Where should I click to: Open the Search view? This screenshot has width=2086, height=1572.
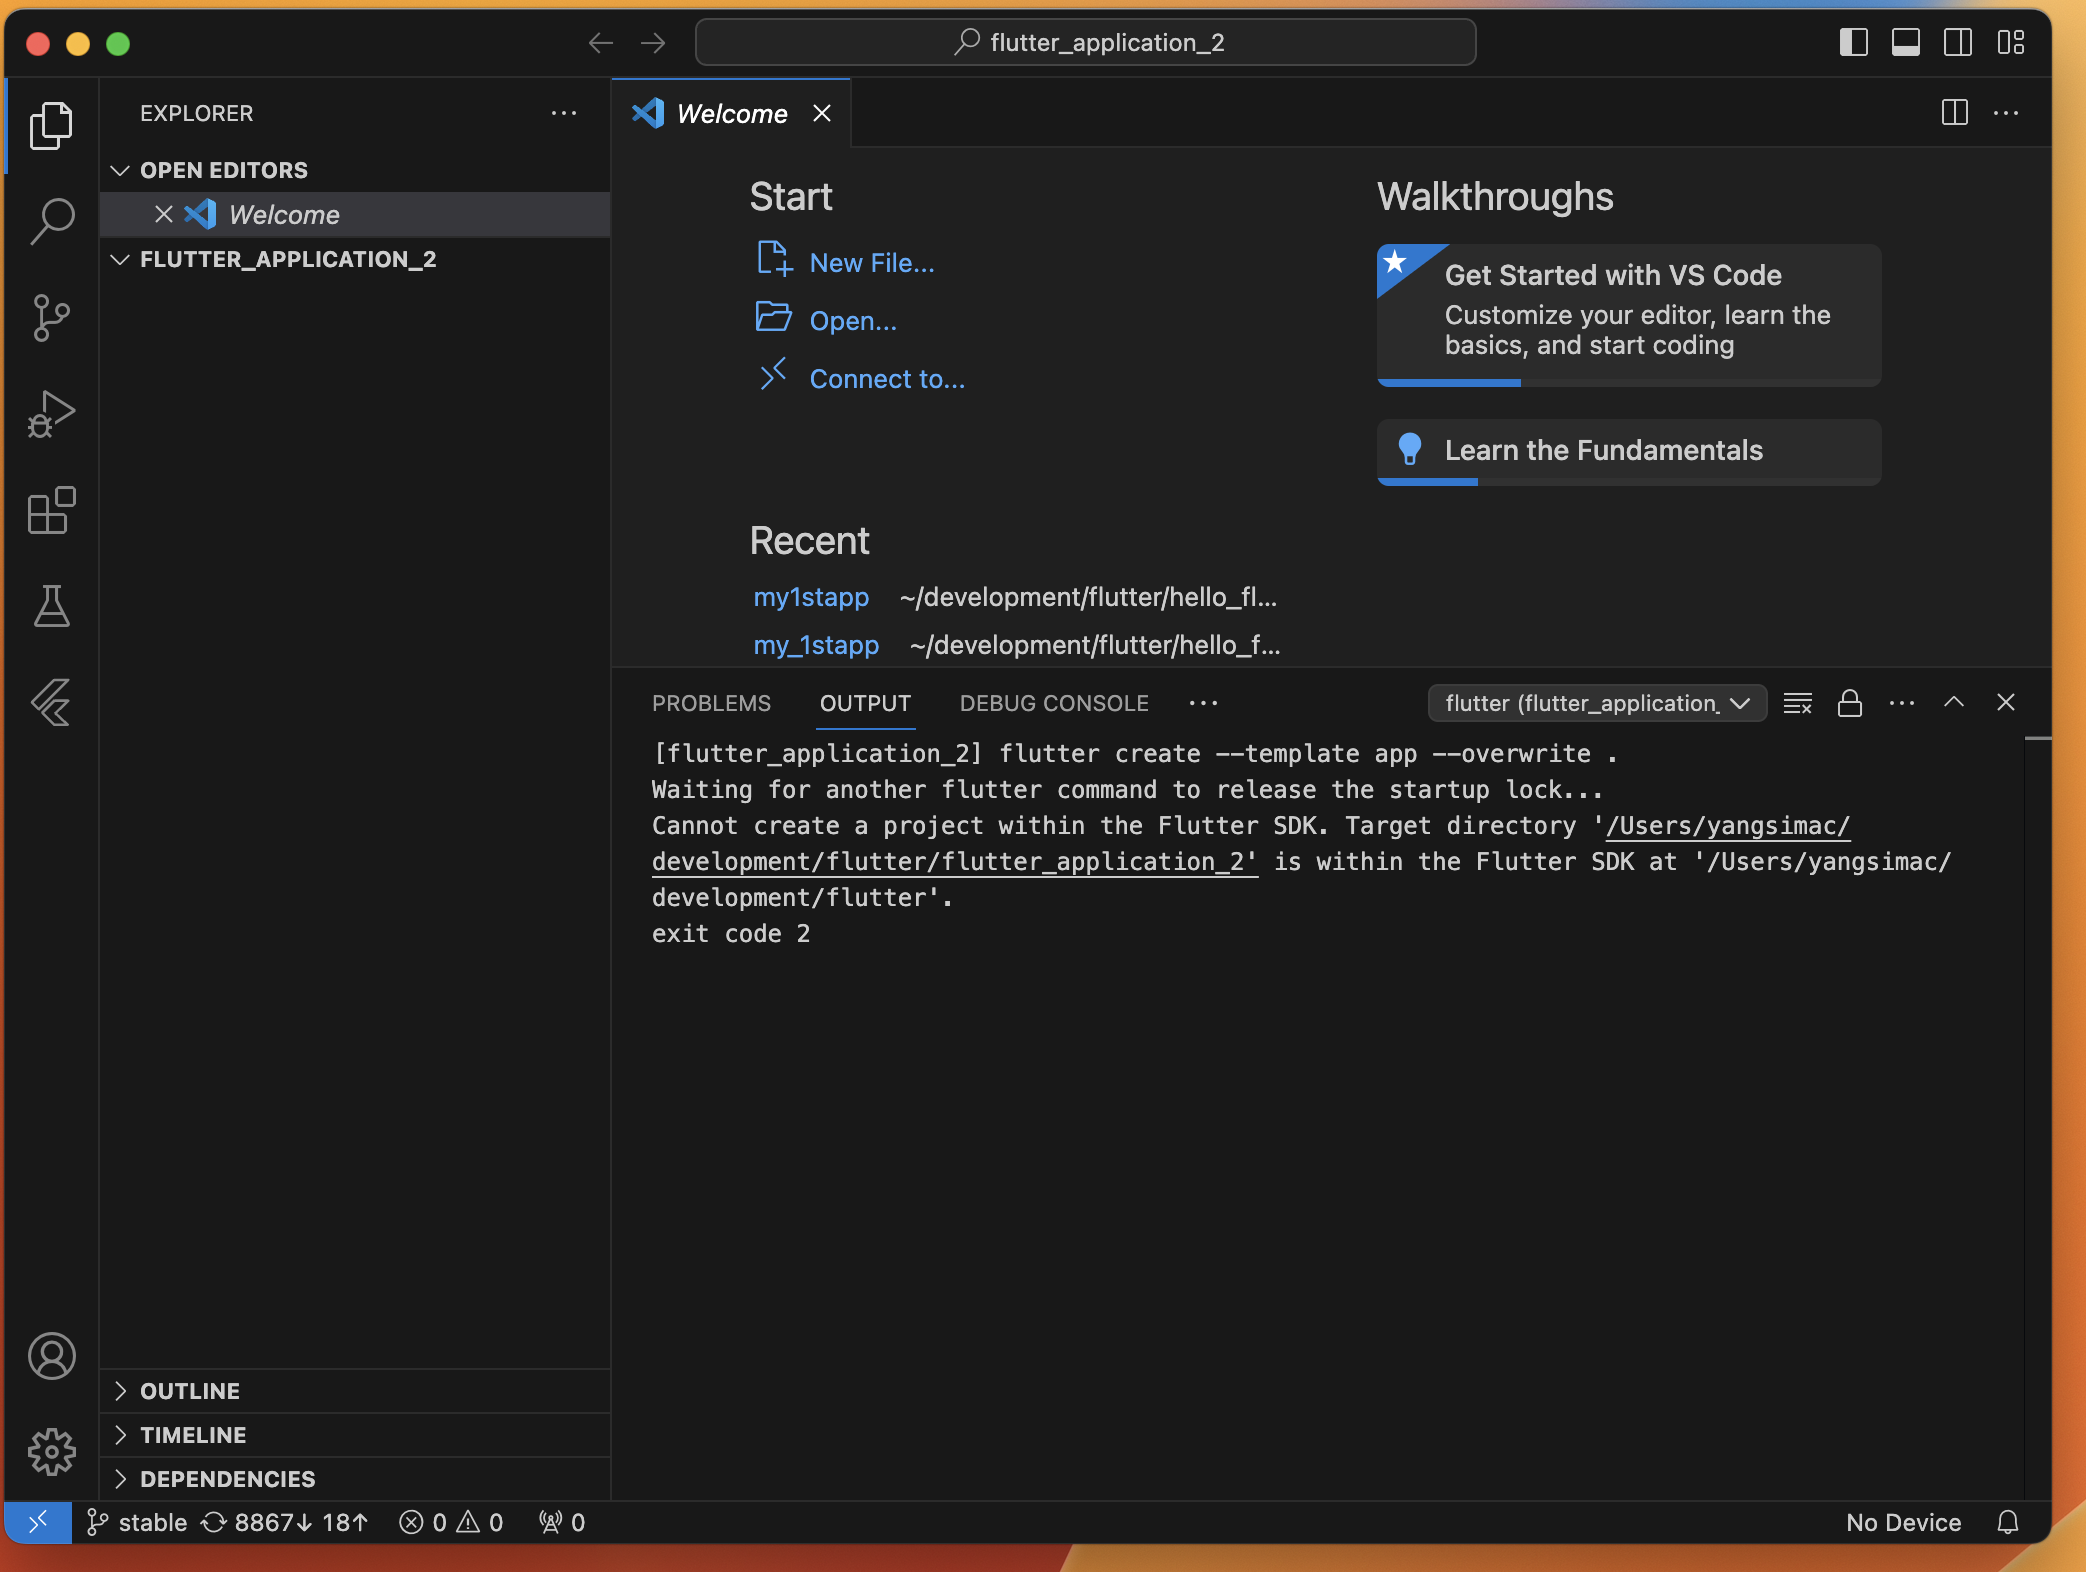51,221
